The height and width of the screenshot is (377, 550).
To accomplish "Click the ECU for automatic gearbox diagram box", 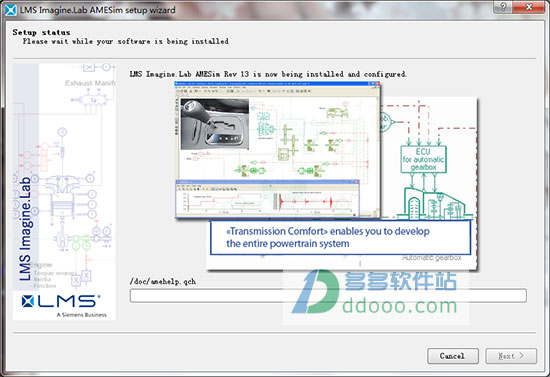I will click(423, 159).
